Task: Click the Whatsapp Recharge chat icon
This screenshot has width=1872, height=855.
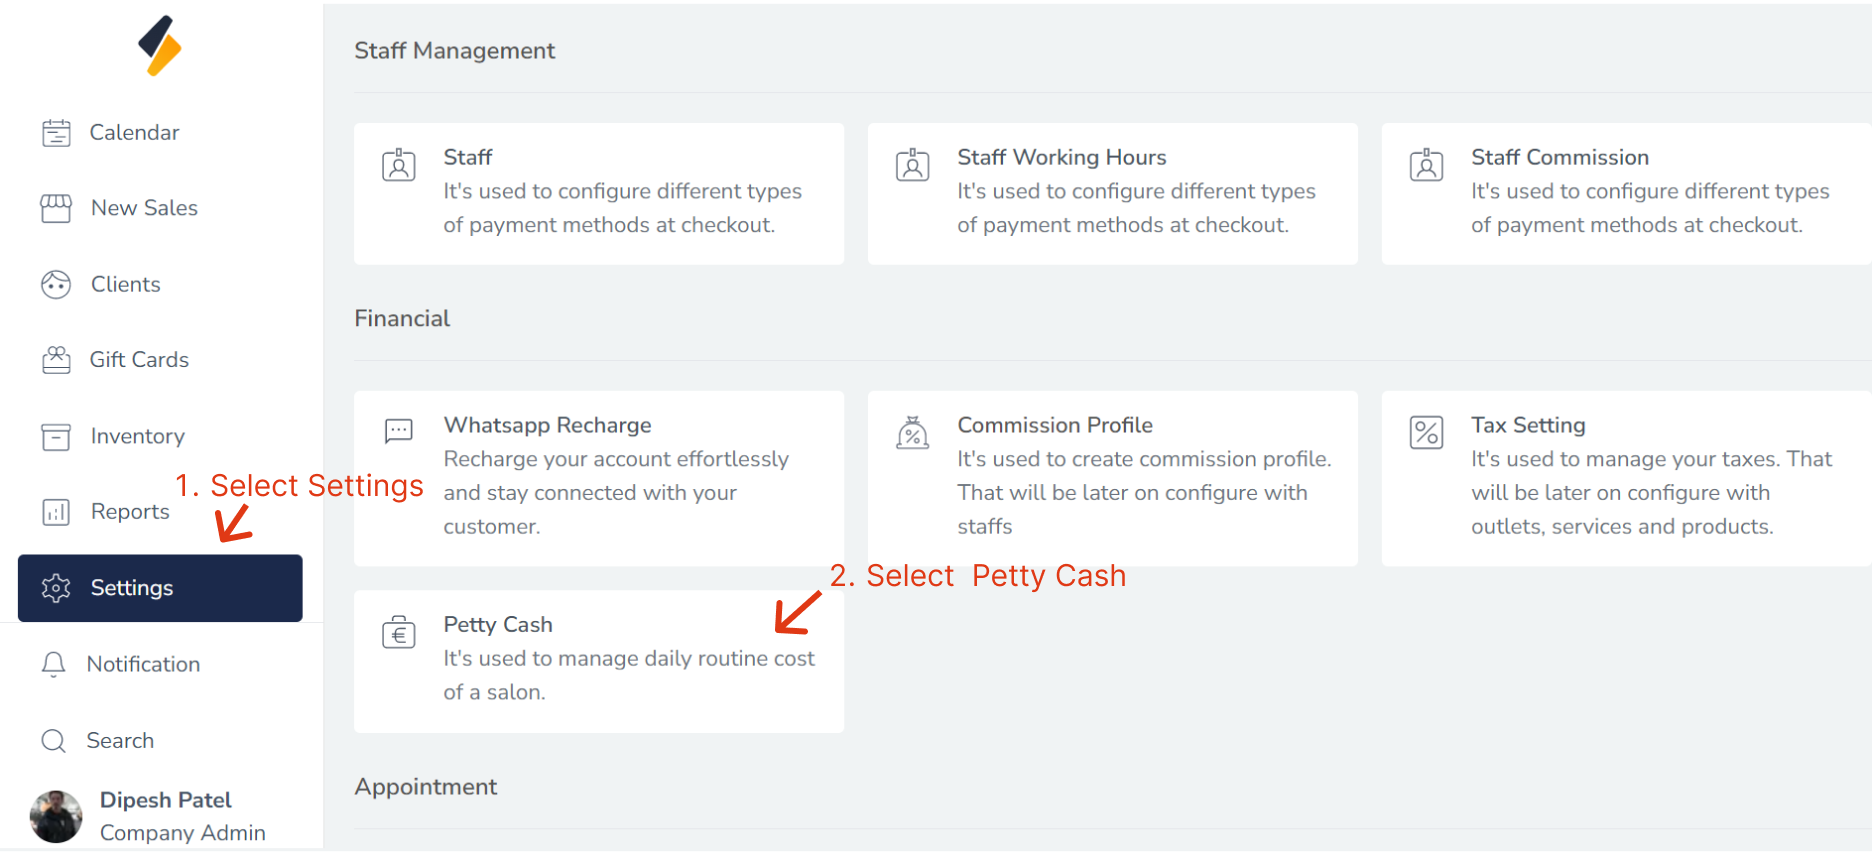Action: click(x=399, y=431)
